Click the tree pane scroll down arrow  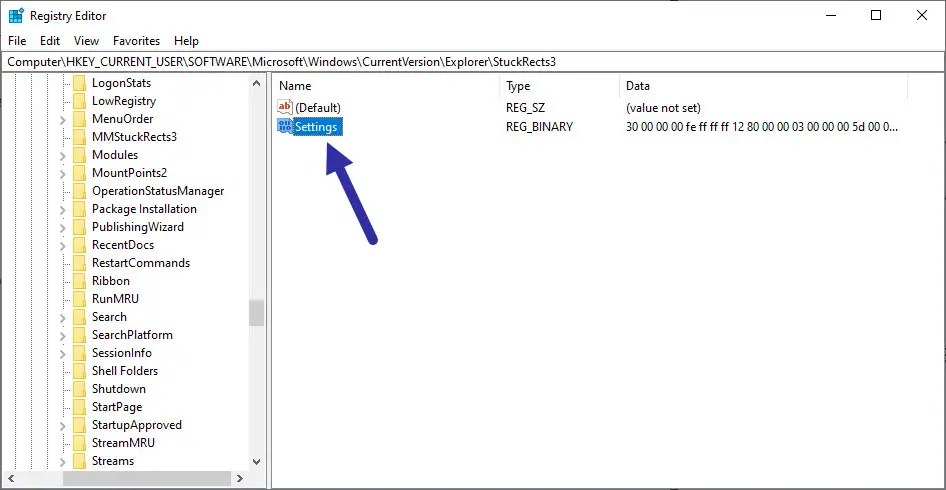pos(256,462)
